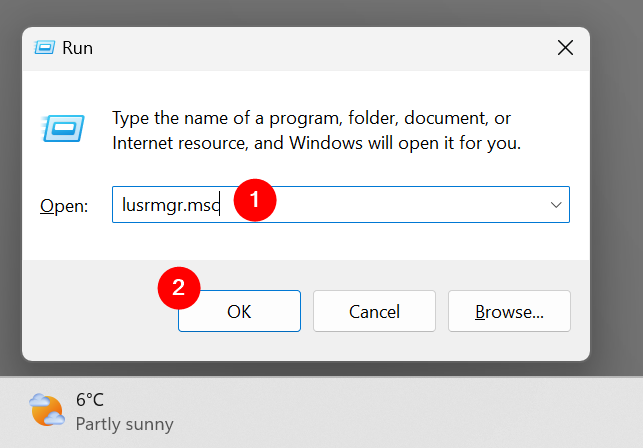Click the Open: field label

[64, 205]
